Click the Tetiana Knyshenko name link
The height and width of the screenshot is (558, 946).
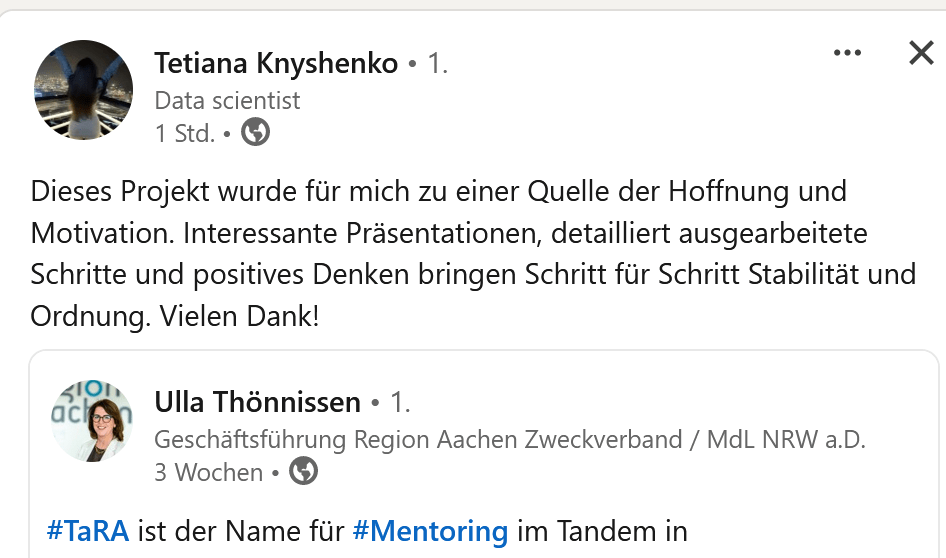point(277,63)
